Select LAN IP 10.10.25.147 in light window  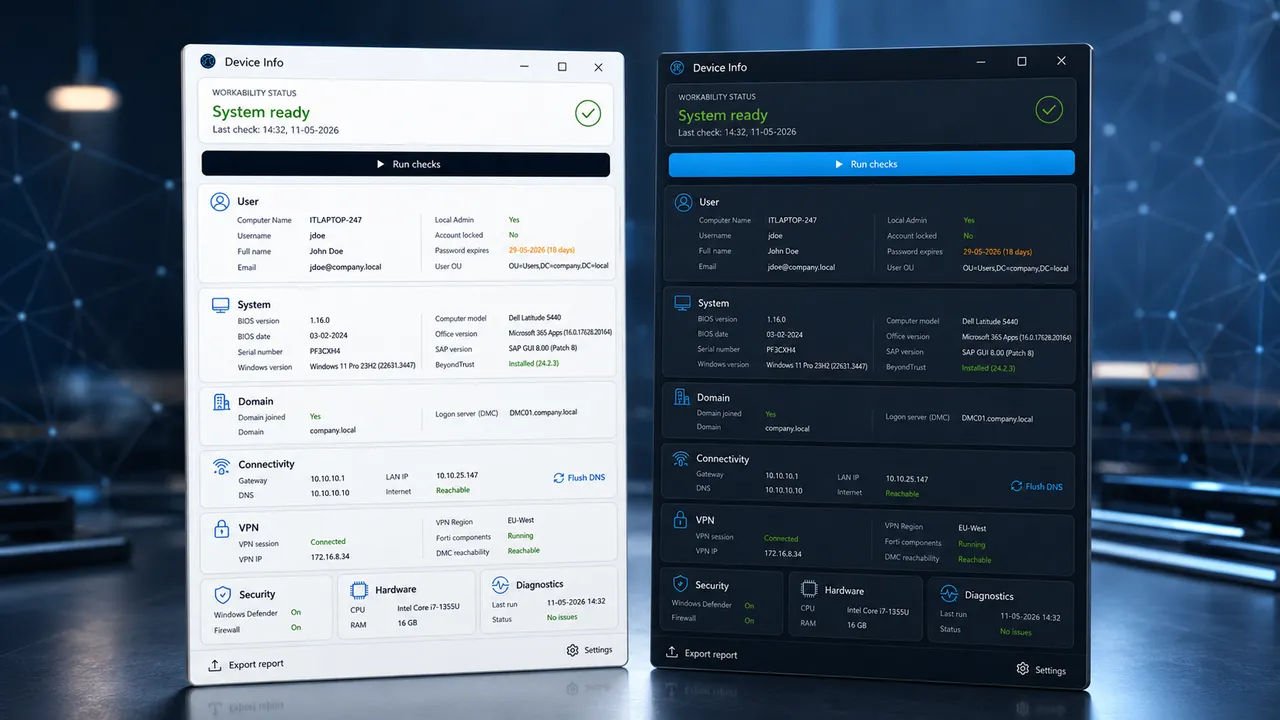point(457,475)
